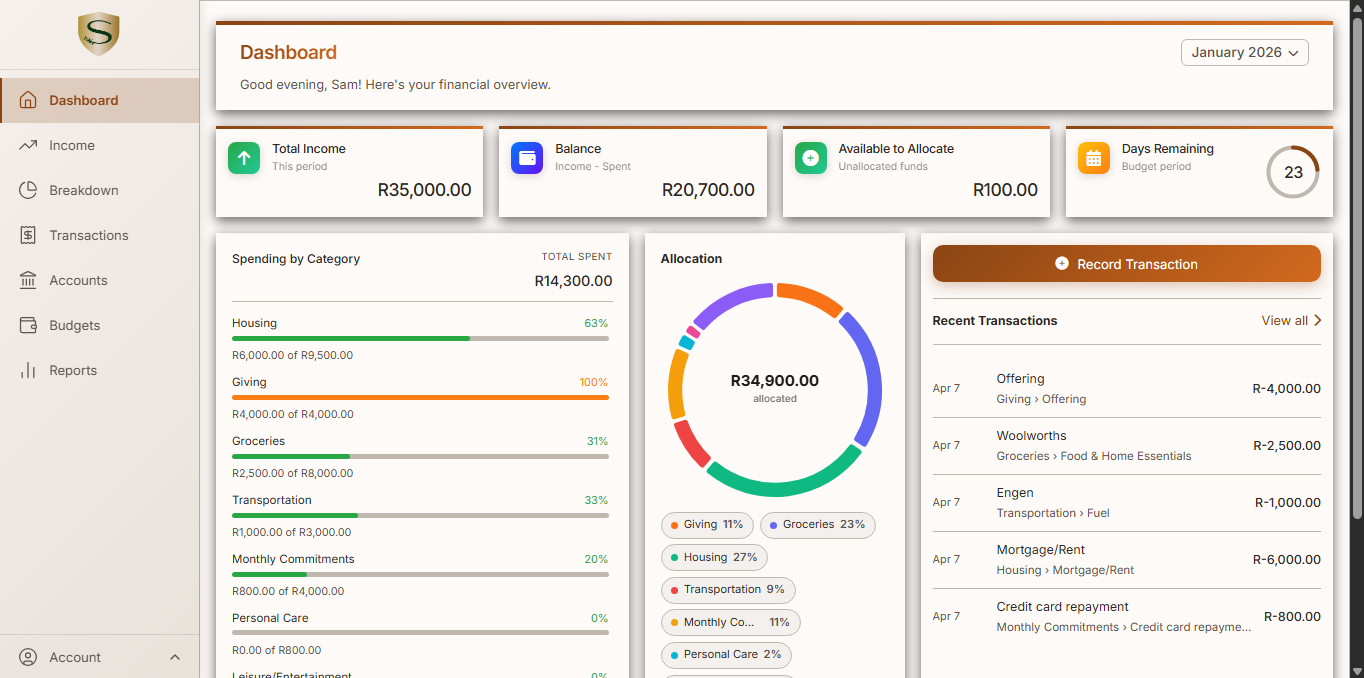Click the Available to Allocate R100.00 value

coord(1005,190)
